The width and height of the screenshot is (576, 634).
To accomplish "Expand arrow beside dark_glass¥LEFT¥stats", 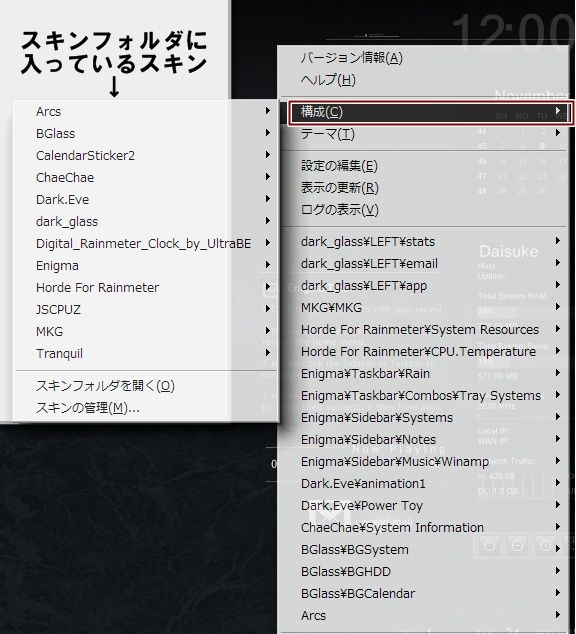I will (x=558, y=241).
